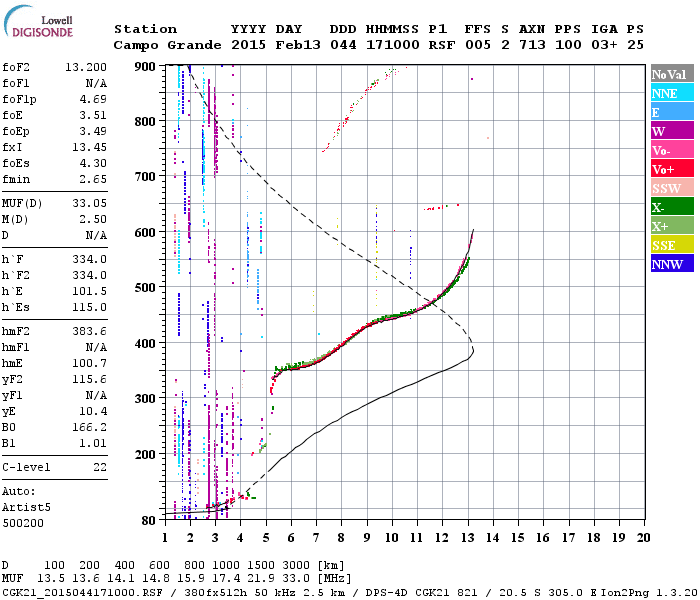Click the yE value 10.4
The width and height of the screenshot is (700, 600).
(93, 412)
